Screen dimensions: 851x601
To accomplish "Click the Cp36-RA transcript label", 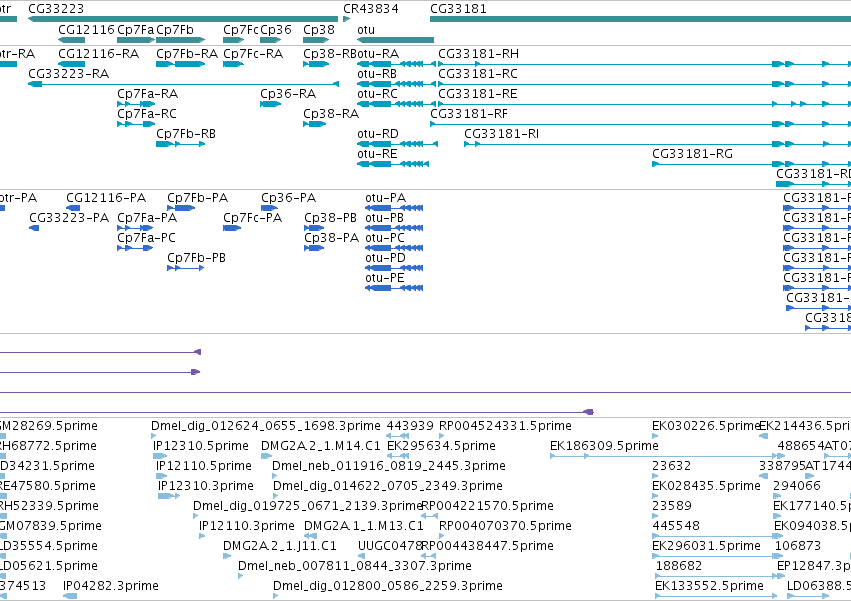I will tap(288, 94).
